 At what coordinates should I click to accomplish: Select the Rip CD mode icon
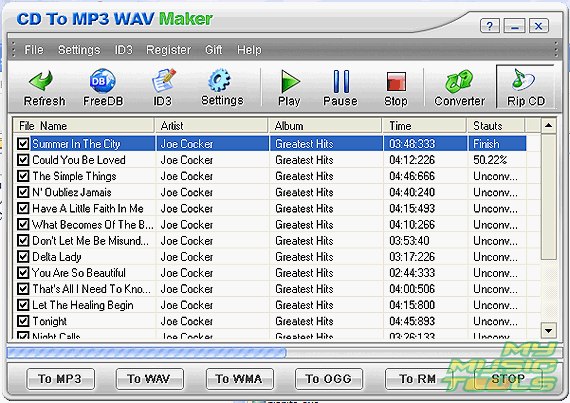(523, 79)
